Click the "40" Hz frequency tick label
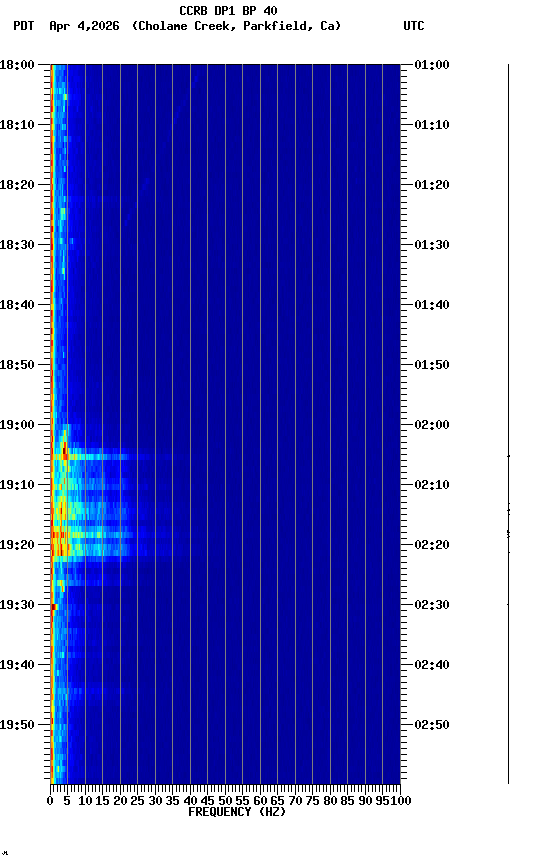Viewport: 552px width, 864px height. tap(190, 802)
